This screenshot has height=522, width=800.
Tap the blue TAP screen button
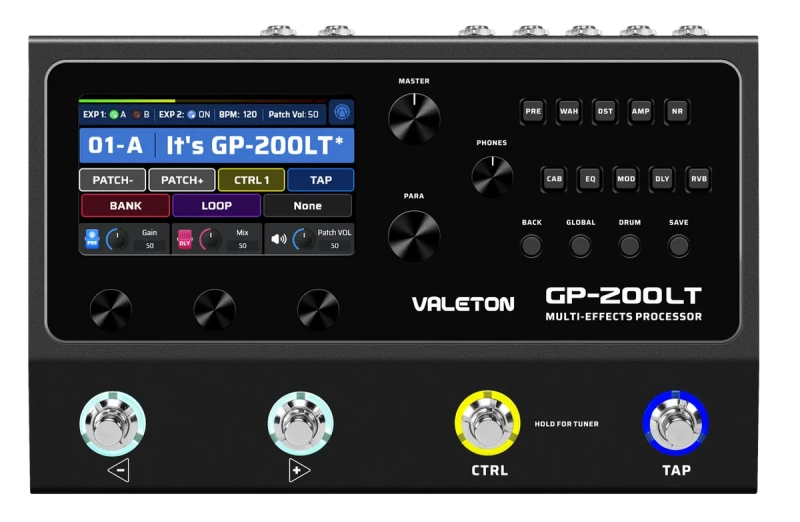pyautogui.click(x=320, y=180)
